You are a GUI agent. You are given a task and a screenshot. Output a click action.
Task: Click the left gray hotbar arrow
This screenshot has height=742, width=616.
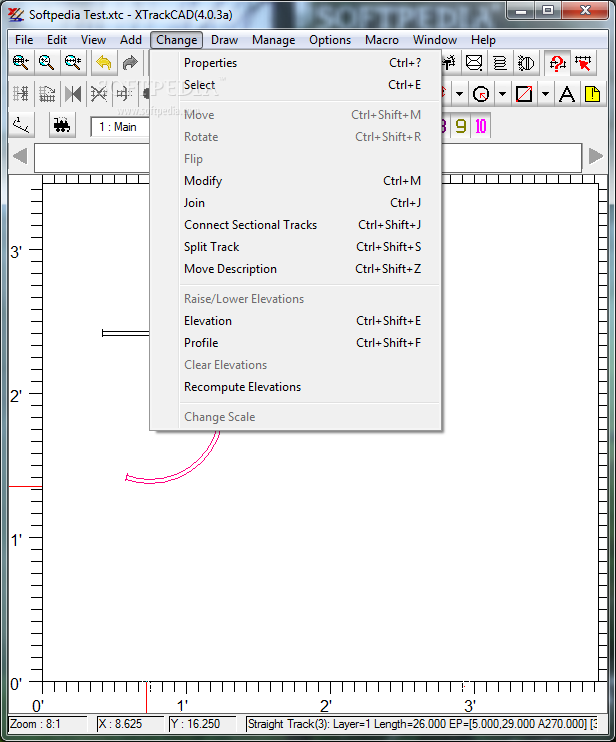(x=20, y=156)
